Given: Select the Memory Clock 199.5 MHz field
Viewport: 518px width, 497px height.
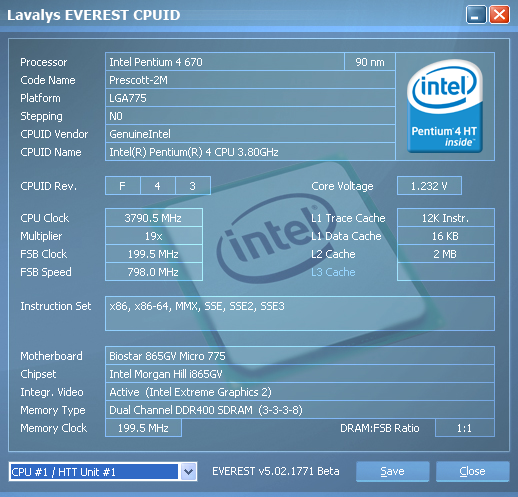Looking at the screenshot, I should [143, 428].
